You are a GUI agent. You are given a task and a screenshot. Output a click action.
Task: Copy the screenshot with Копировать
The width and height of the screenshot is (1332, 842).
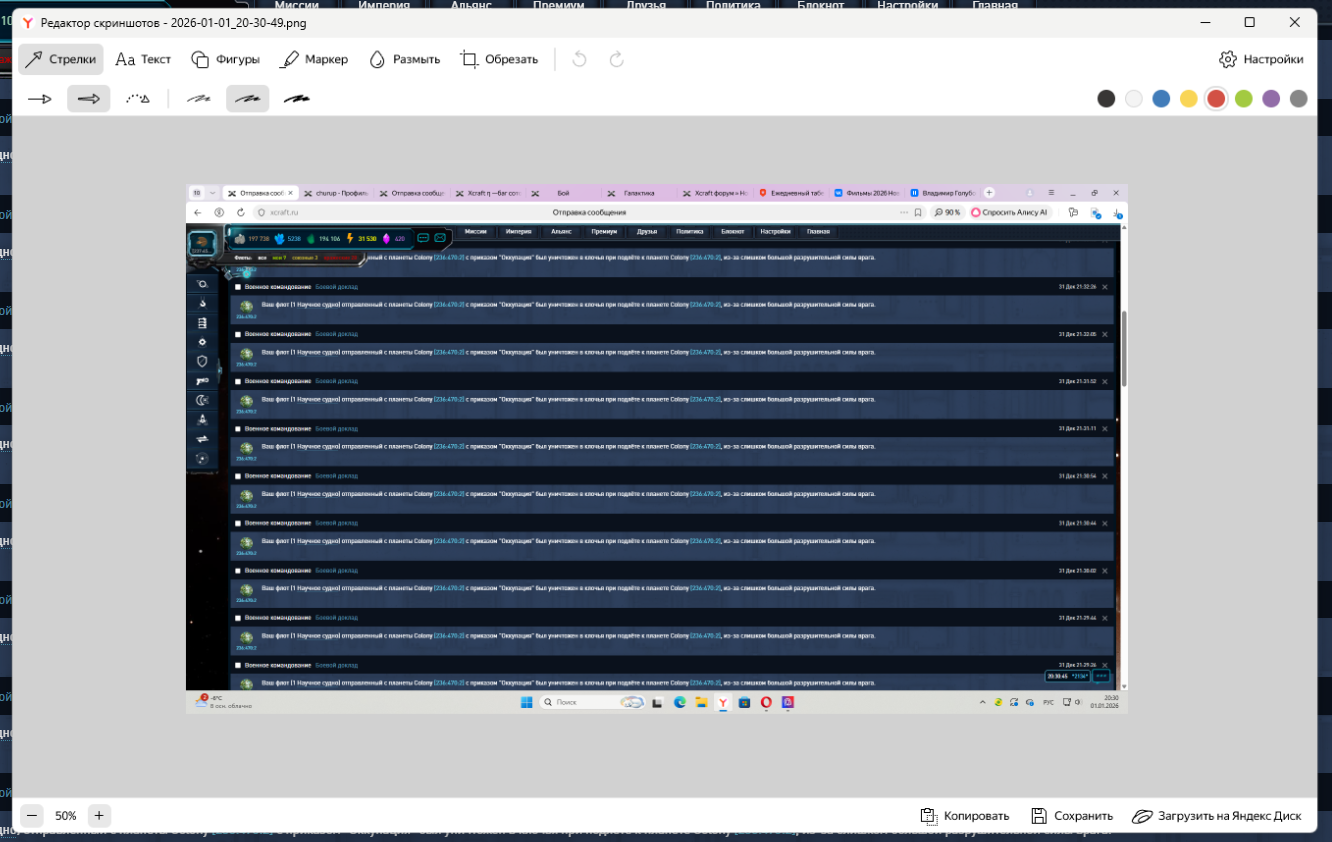click(965, 816)
